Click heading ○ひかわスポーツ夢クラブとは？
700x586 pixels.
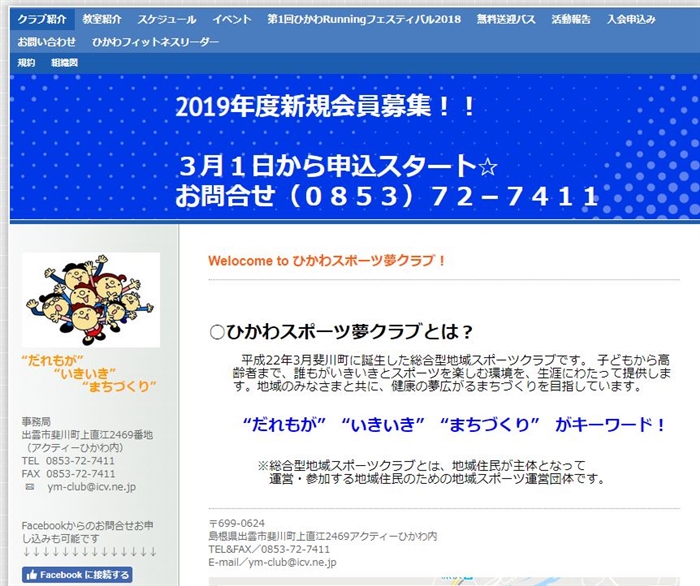[340, 332]
